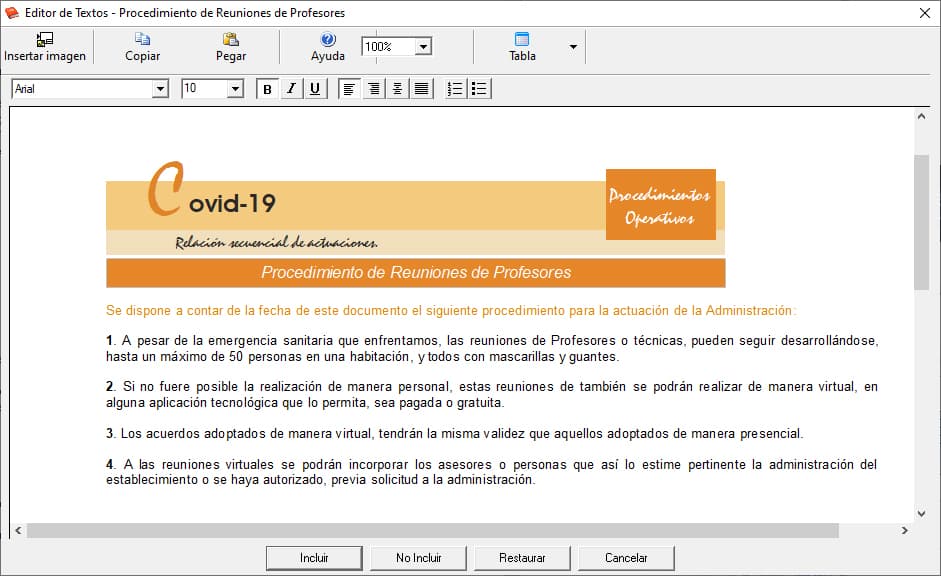Click the Tabla insert icon
941x576 pixels.
pos(522,40)
